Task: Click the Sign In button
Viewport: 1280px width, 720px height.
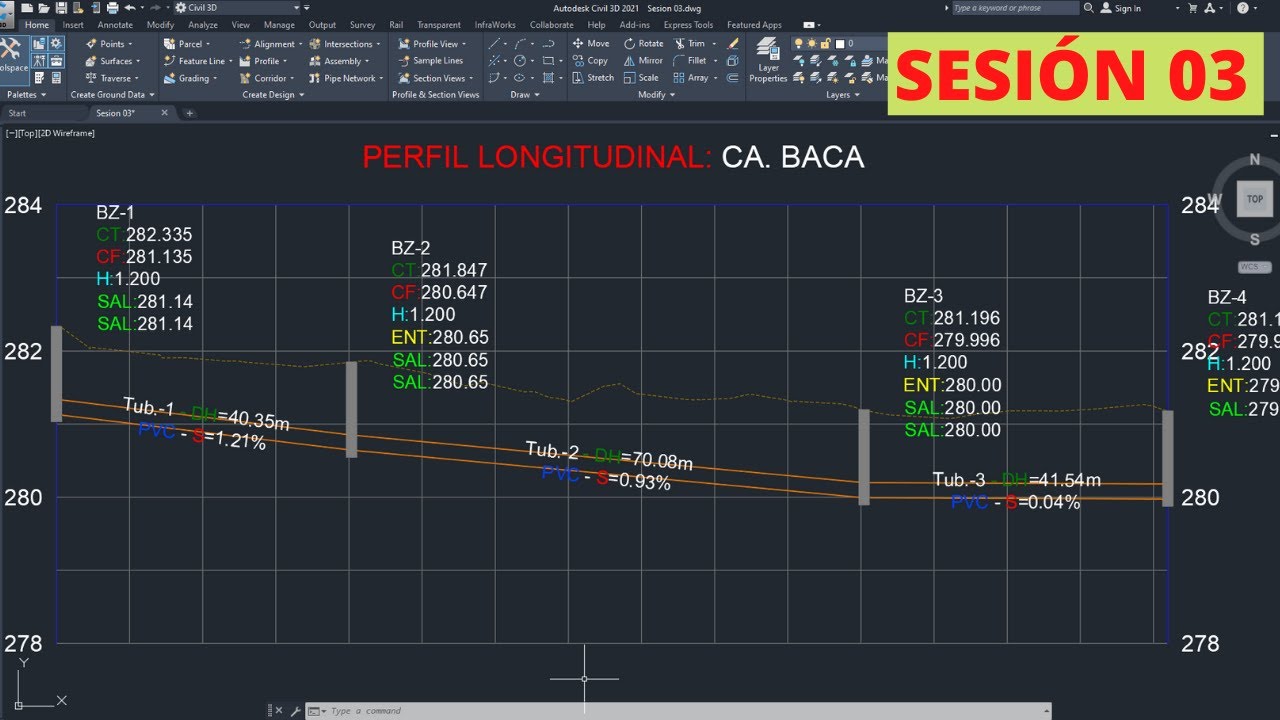Action: tap(1121, 8)
